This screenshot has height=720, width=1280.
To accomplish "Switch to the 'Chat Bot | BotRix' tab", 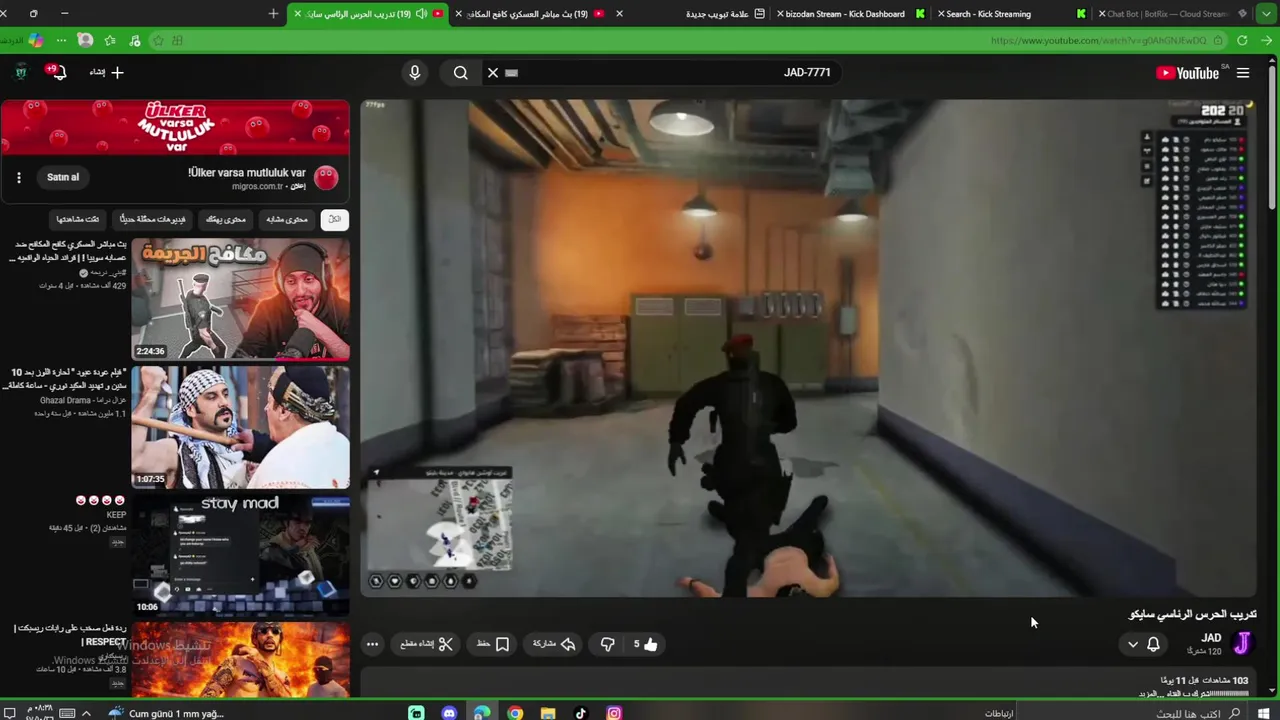I will [x=1168, y=14].
